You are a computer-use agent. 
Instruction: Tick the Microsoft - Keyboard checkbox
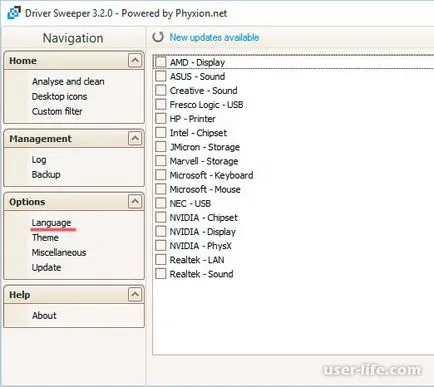pyautogui.click(x=161, y=175)
